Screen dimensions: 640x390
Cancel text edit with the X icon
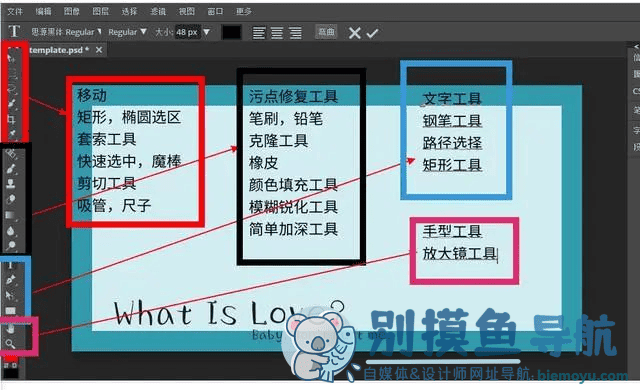point(355,33)
